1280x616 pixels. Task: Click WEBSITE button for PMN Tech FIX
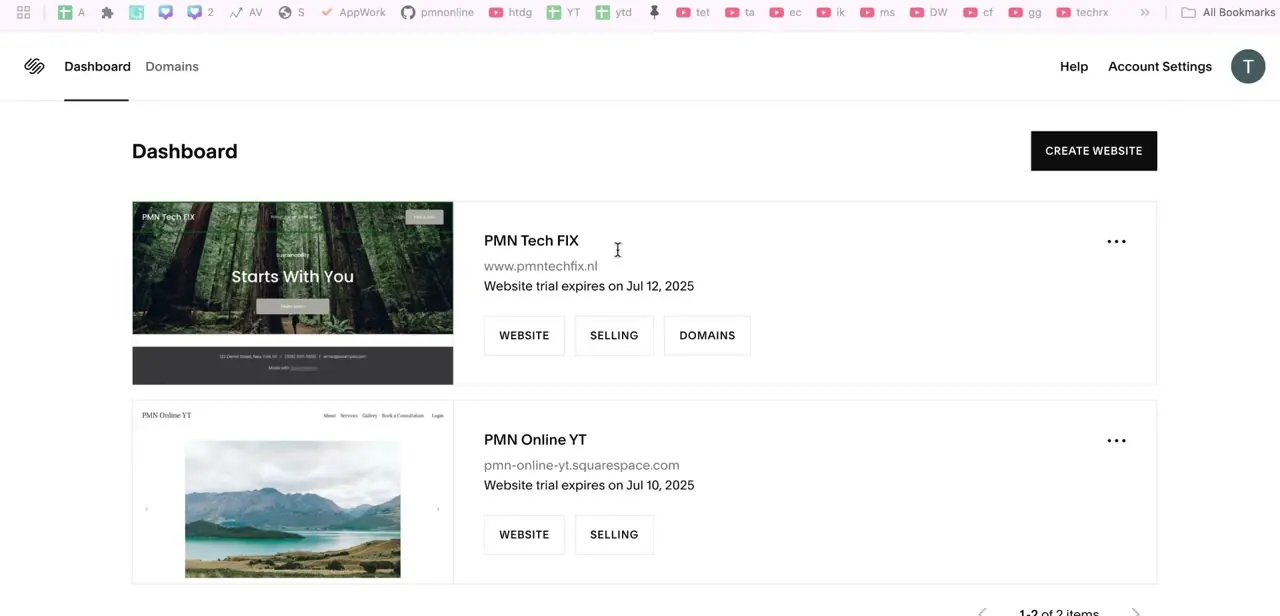click(x=524, y=335)
